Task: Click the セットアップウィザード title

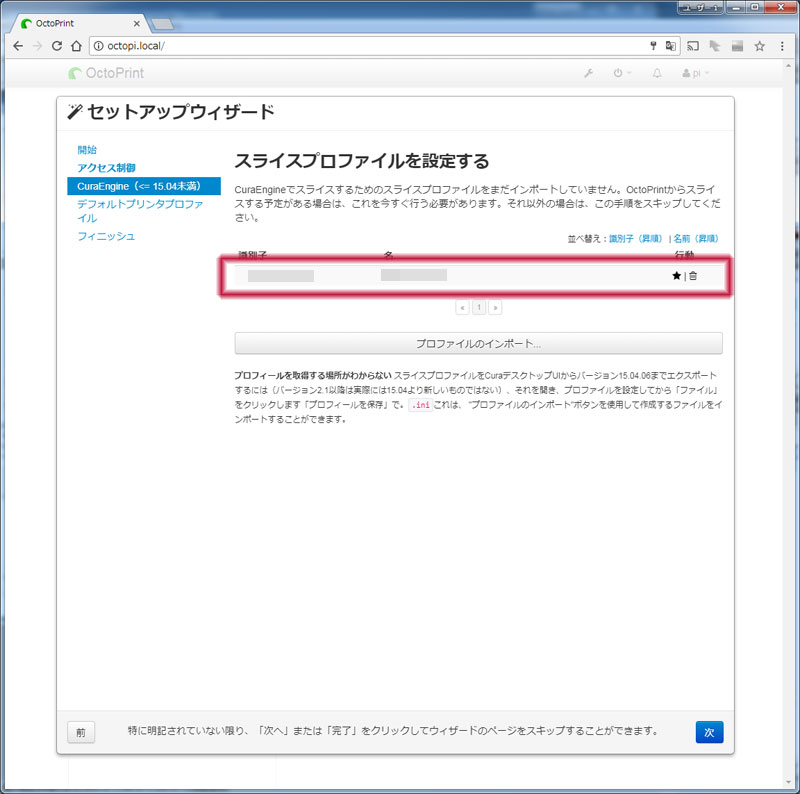Action: point(181,112)
